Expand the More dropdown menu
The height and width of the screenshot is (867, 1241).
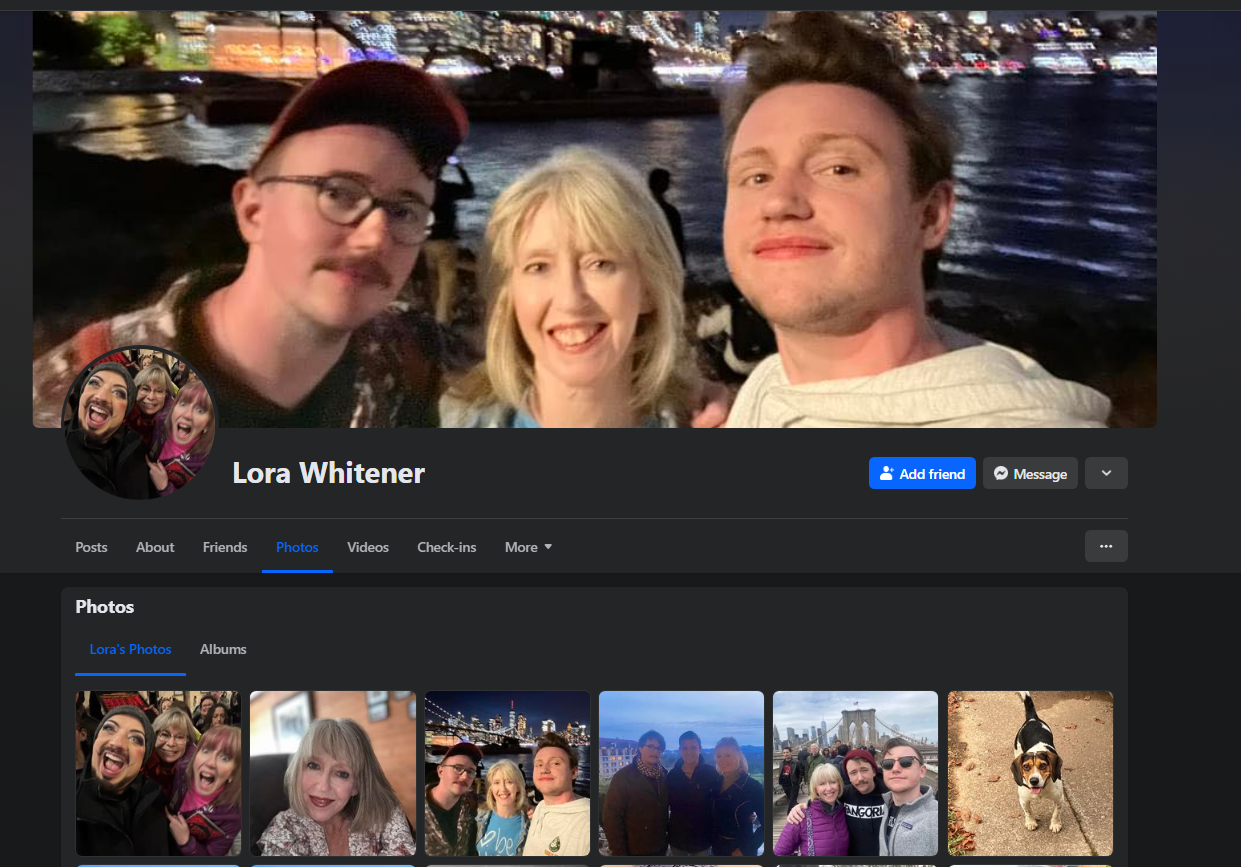click(x=528, y=547)
